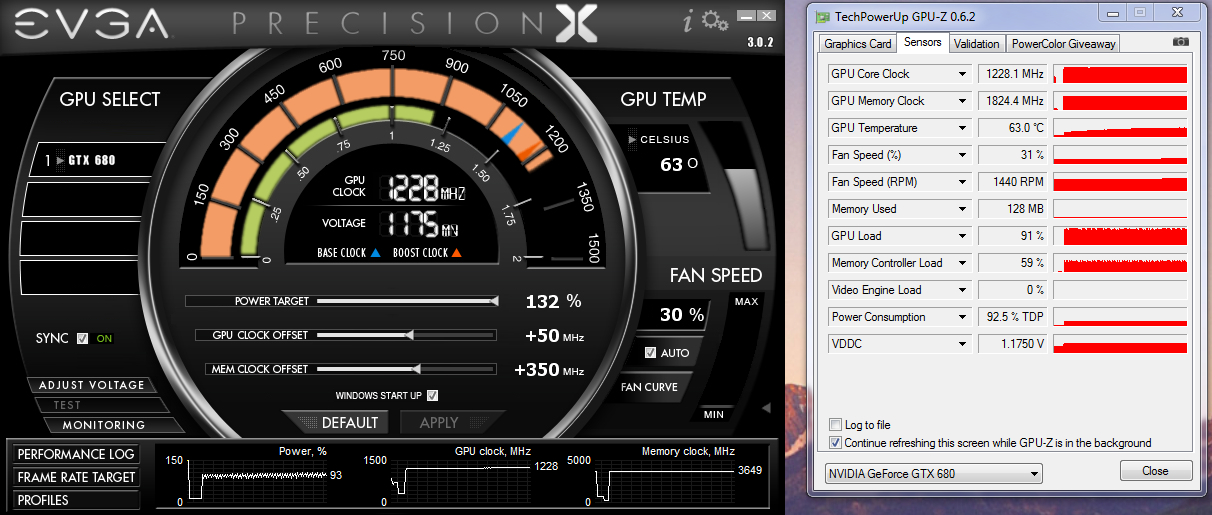Click the 63.0 °C temperature value
Viewport: 1212px width, 515px height.
pyautogui.click(x=1011, y=128)
